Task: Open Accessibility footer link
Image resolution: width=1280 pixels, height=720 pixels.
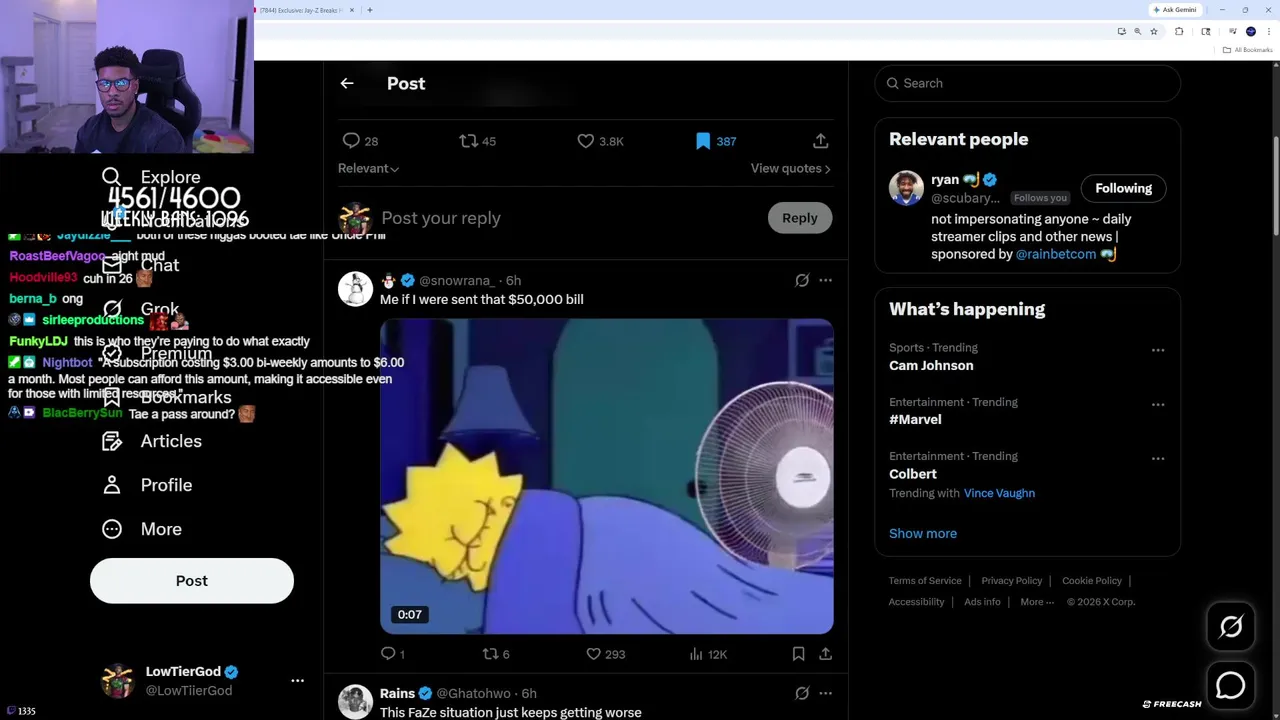Action: tap(916, 602)
